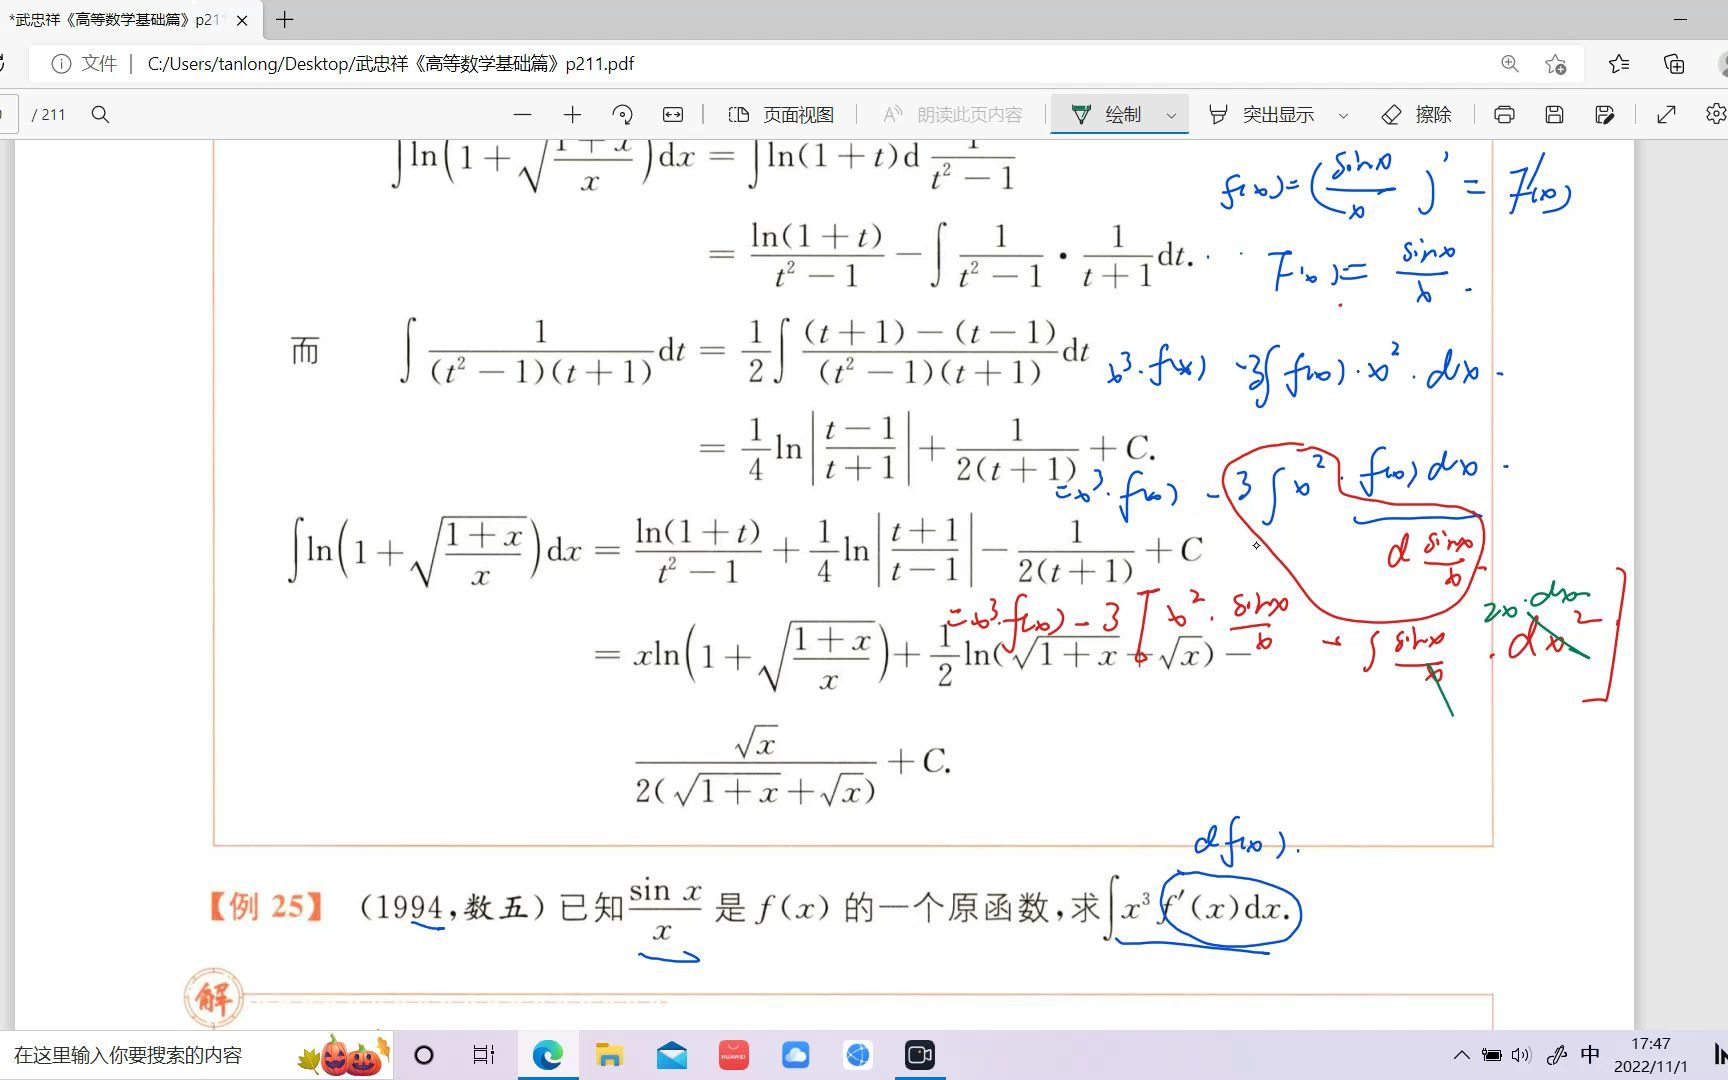Screen dimensions: 1728x1080
Task: Expand highlight color options
Action: coord(1343,116)
